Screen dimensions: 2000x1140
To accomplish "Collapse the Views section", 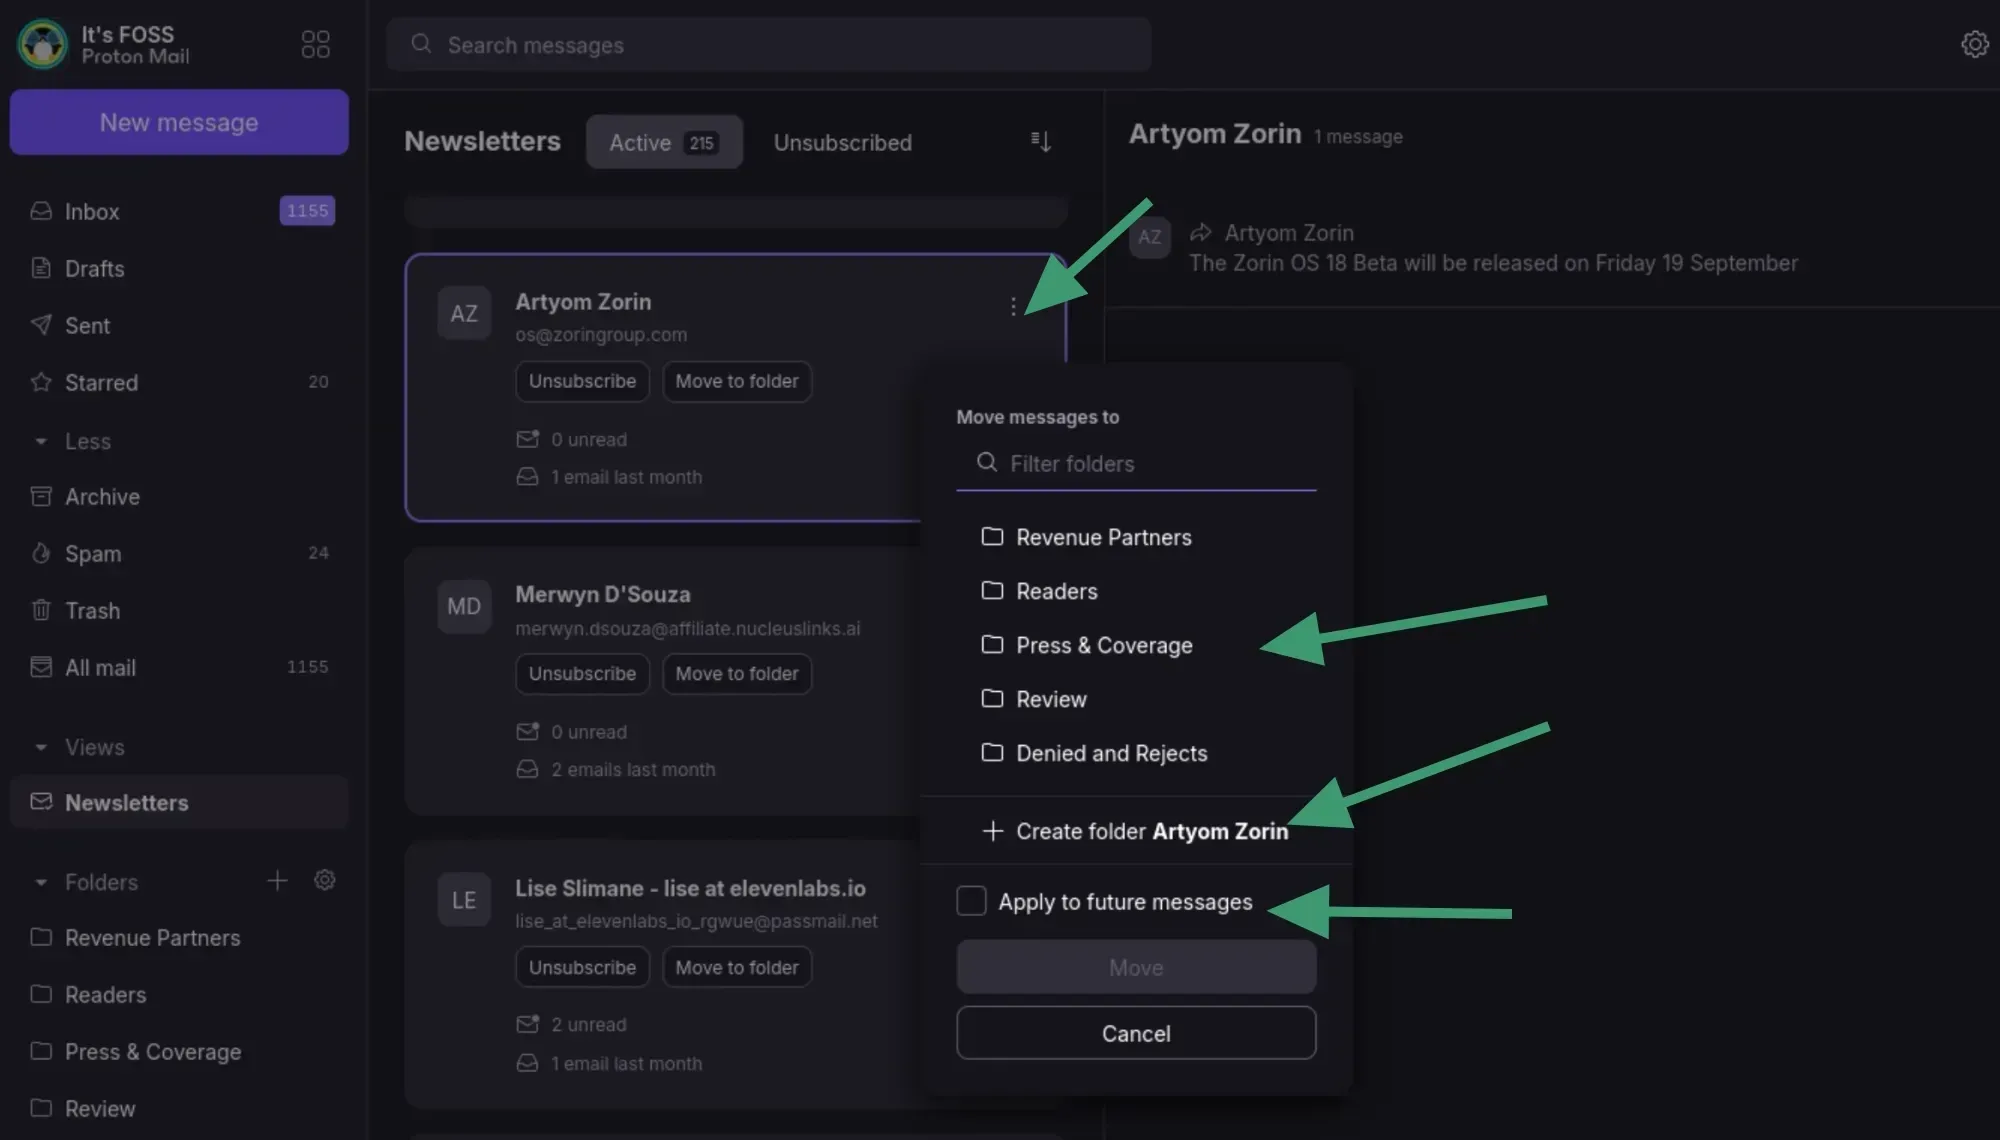I will click(41, 747).
